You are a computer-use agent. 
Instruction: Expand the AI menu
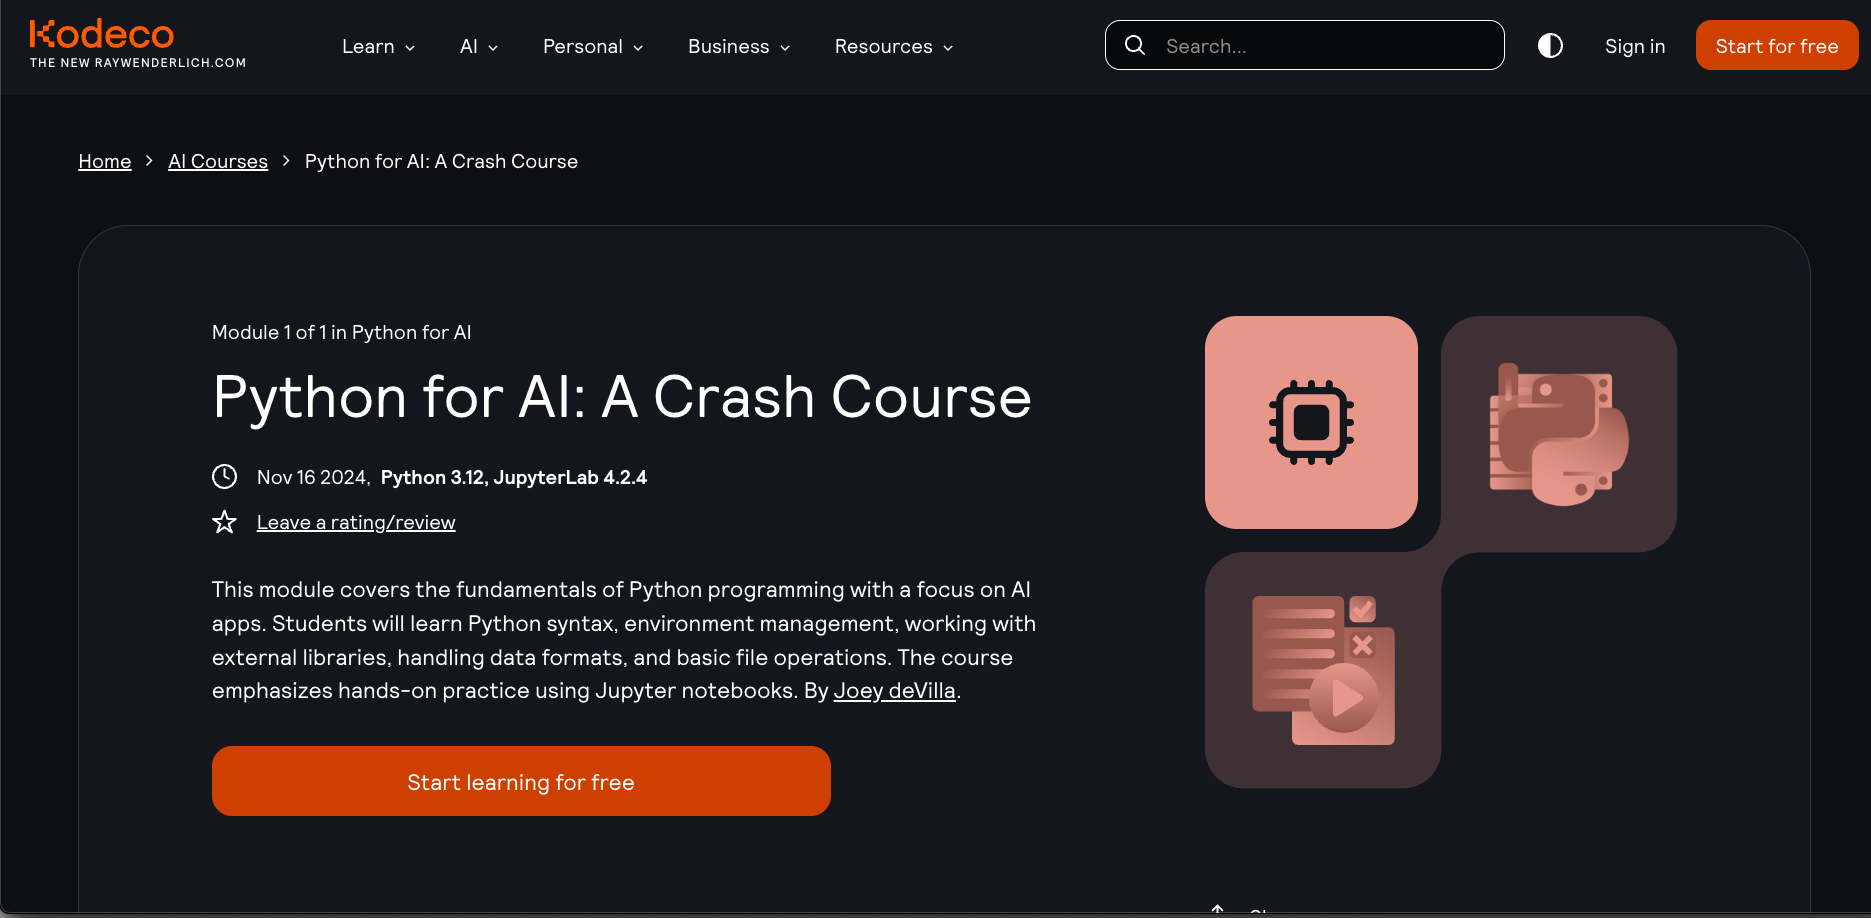point(479,47)
